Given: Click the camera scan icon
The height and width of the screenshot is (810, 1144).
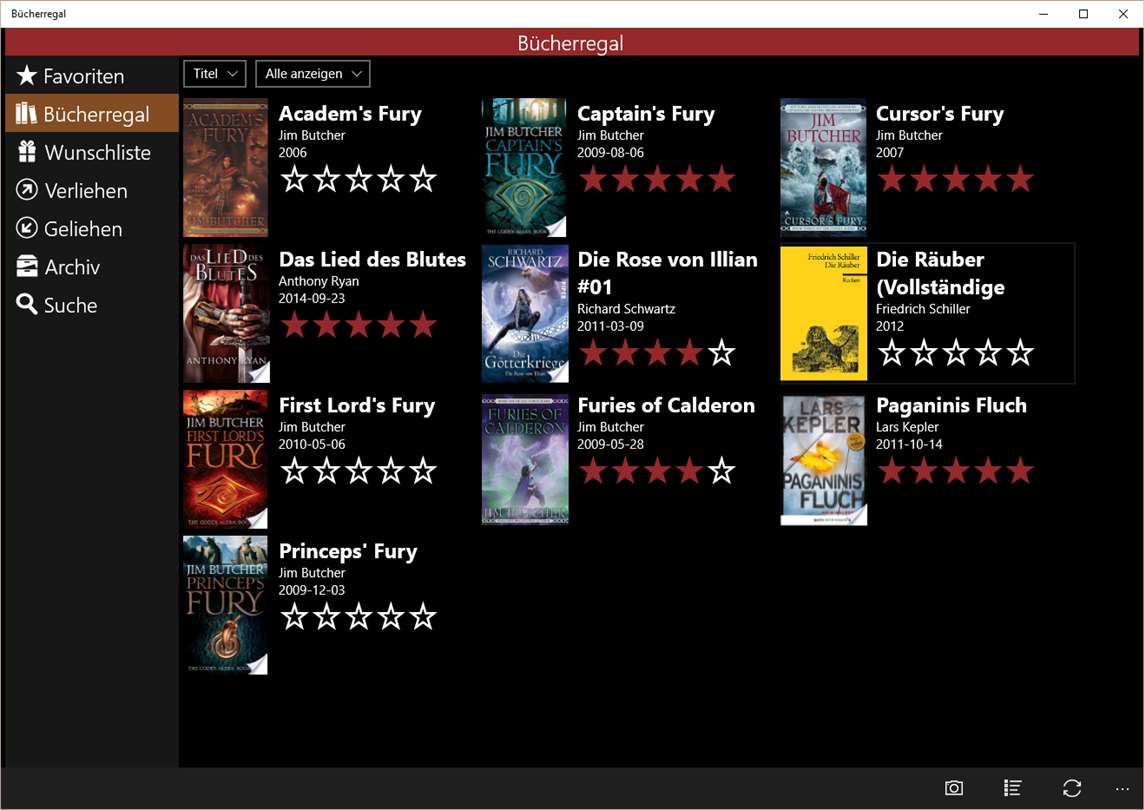Looking at the screenshot, I should [x=954, y=788].
